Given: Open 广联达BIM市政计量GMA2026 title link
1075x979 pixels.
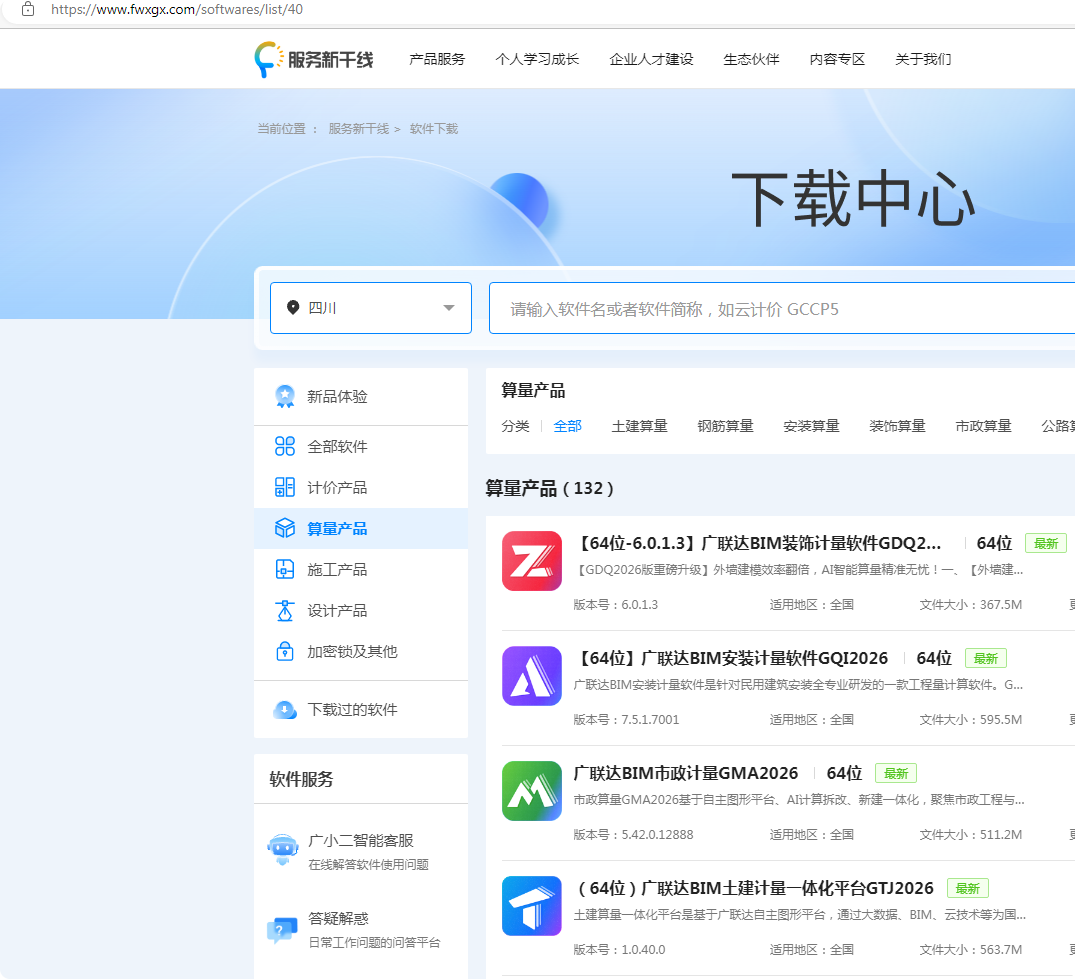Looking at the screenshot, I should coord(686,773).
